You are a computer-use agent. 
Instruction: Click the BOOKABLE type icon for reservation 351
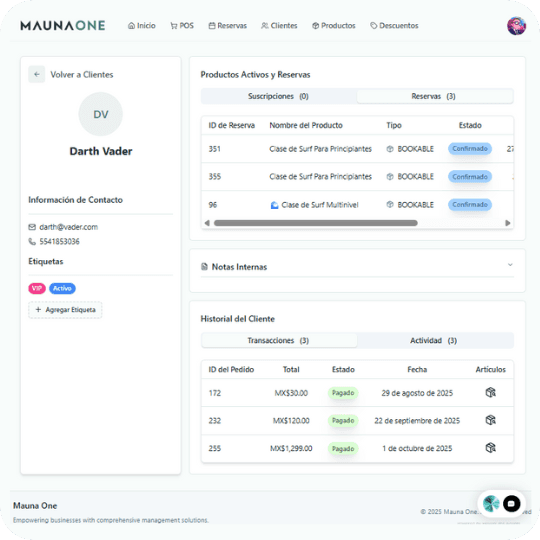[x=390, y=149]
